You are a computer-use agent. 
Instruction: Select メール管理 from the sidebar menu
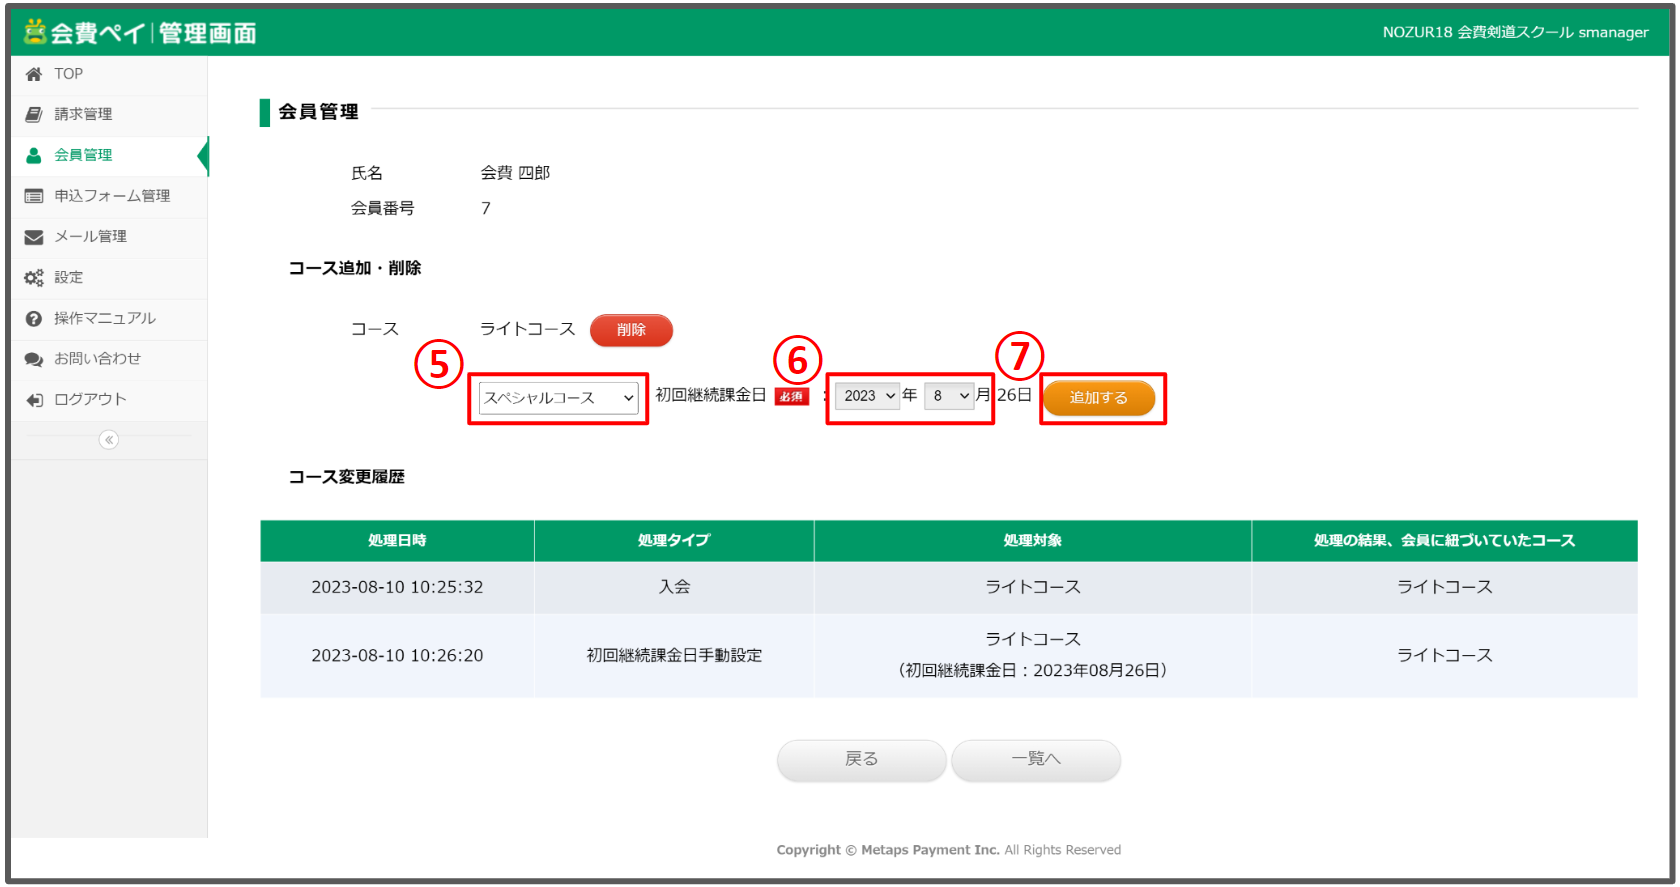click(x=91, y=237)
